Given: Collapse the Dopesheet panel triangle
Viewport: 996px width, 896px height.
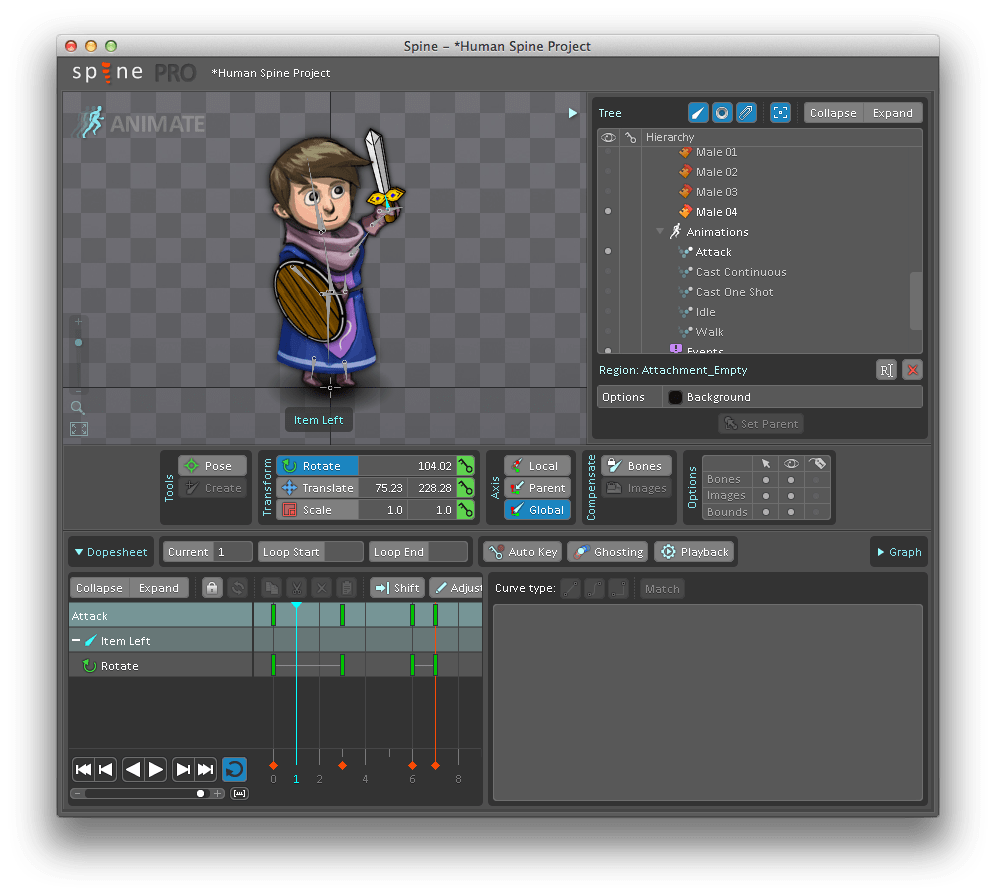Looking at the screenshot, I should pyautogui.click(x=79, y=552).
